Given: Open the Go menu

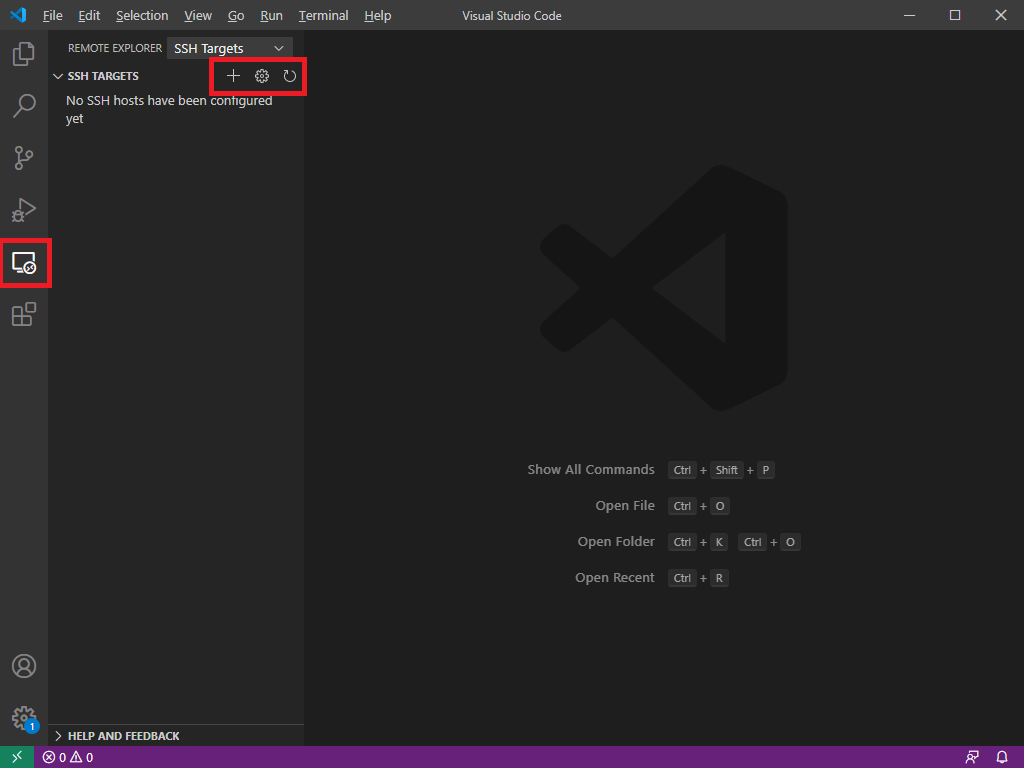Looking at the screenshot, I should [236, 16].
